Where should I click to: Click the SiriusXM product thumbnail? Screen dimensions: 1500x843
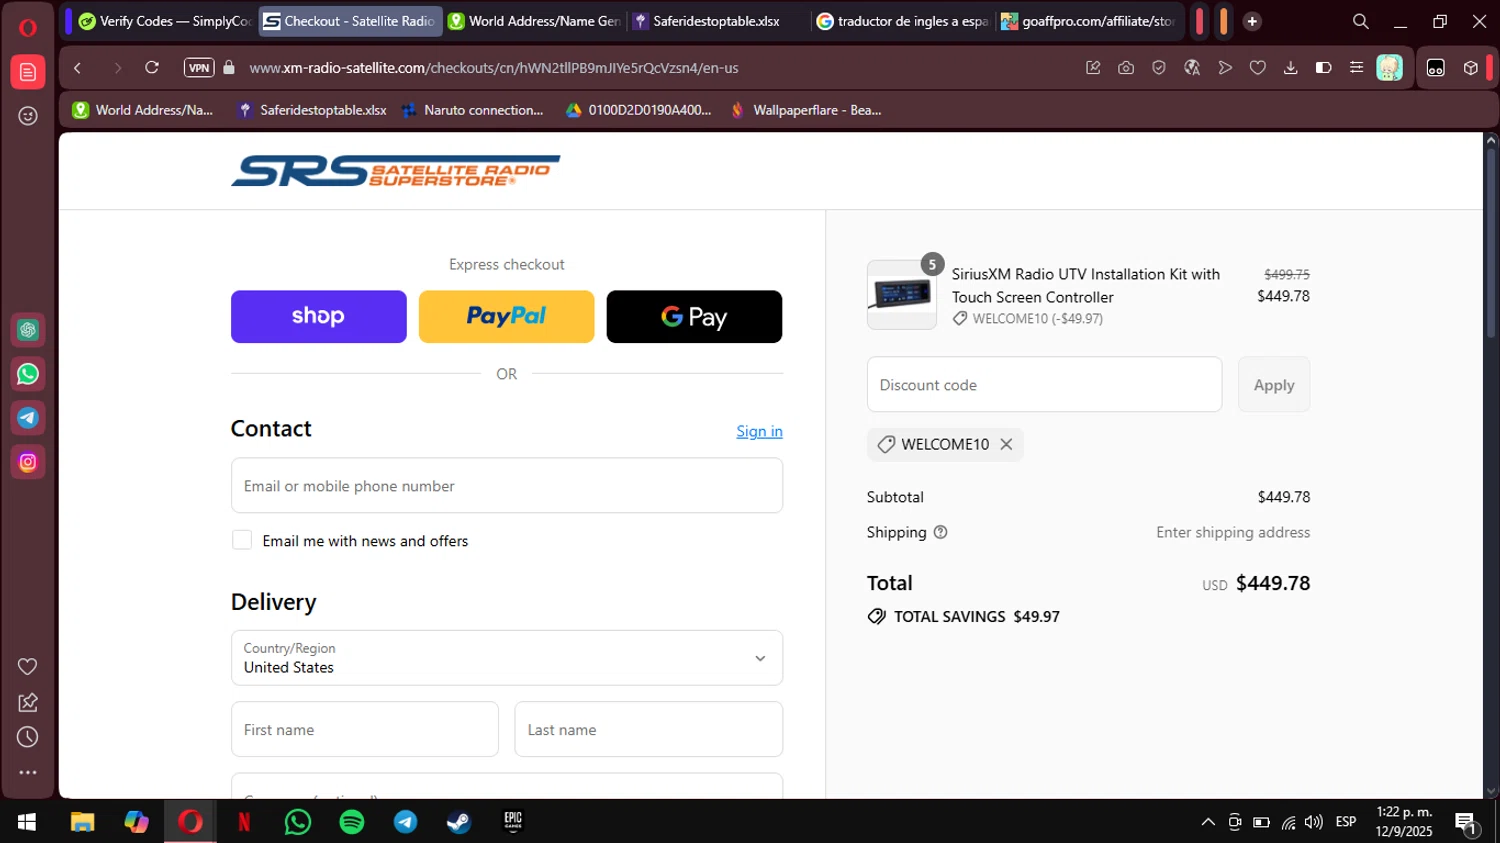point(902,295)
